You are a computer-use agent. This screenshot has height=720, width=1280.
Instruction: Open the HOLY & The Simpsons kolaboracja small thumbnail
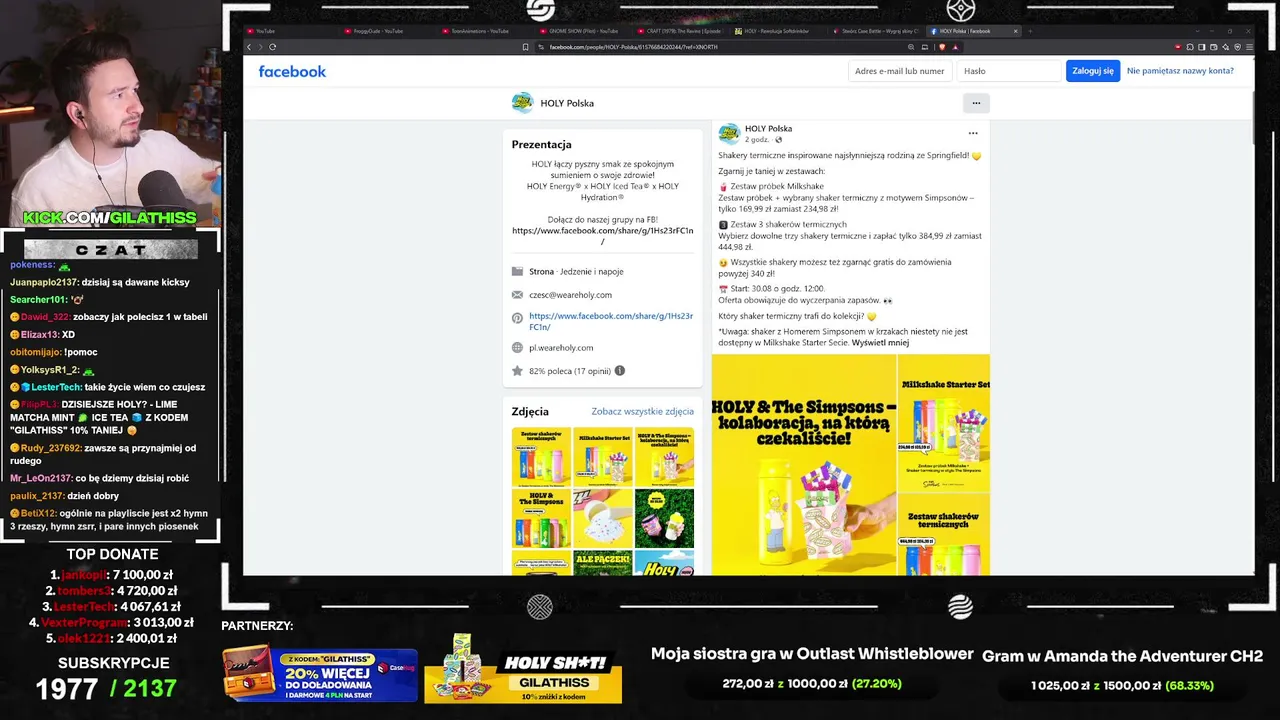tap(665, 457)
